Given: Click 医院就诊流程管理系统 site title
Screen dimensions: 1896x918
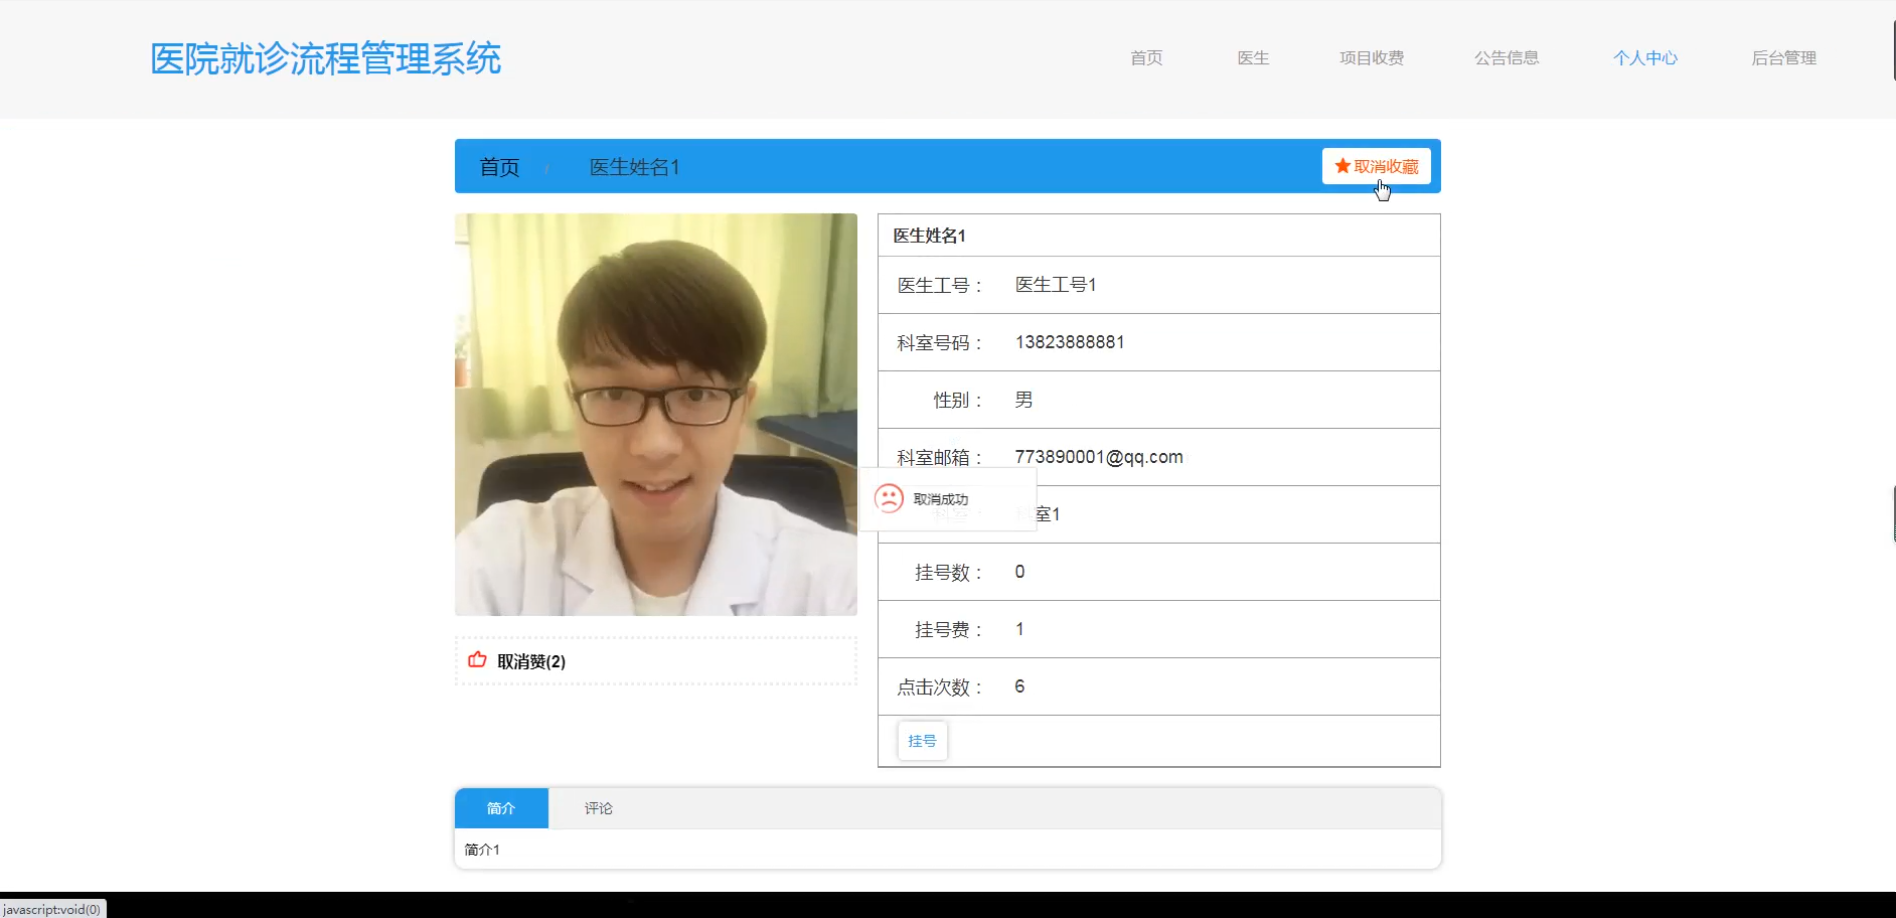Looking at the screenshot, I should tap(325, 59).
